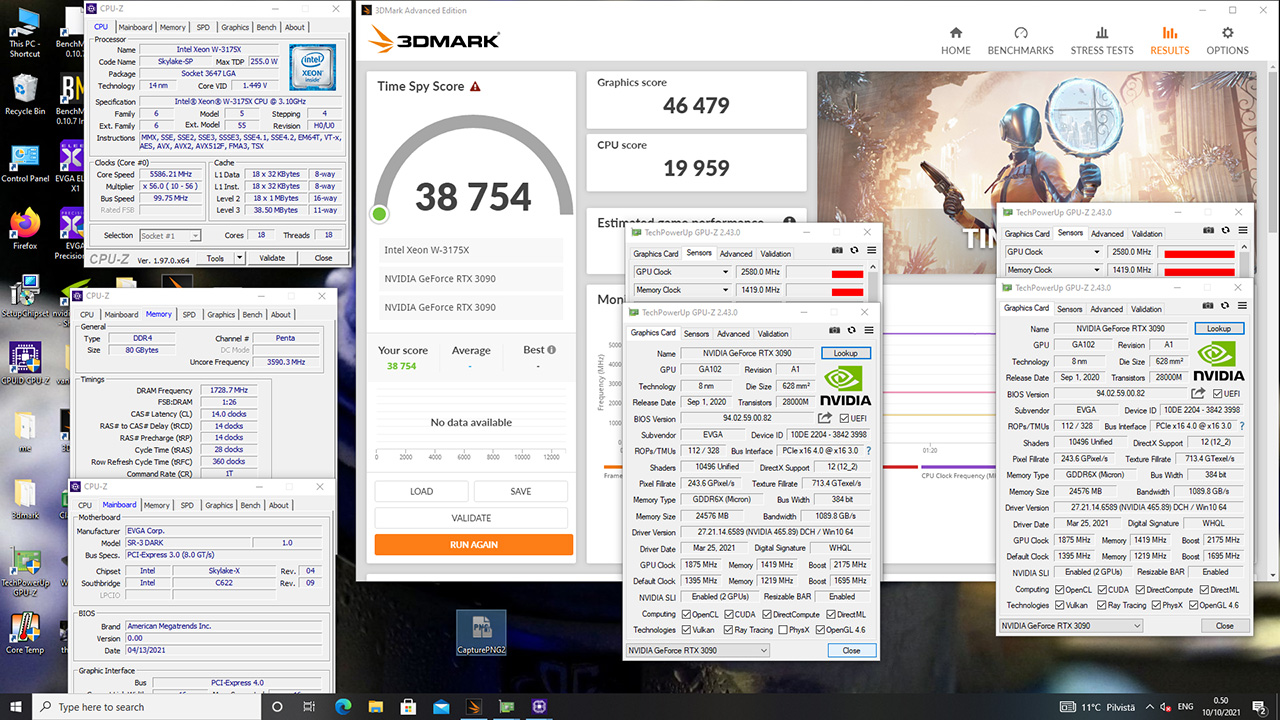Open the BENCHMARKS section in 3DMark
This screenshot has width=1280, height=720.
[x=1020, y=40]
